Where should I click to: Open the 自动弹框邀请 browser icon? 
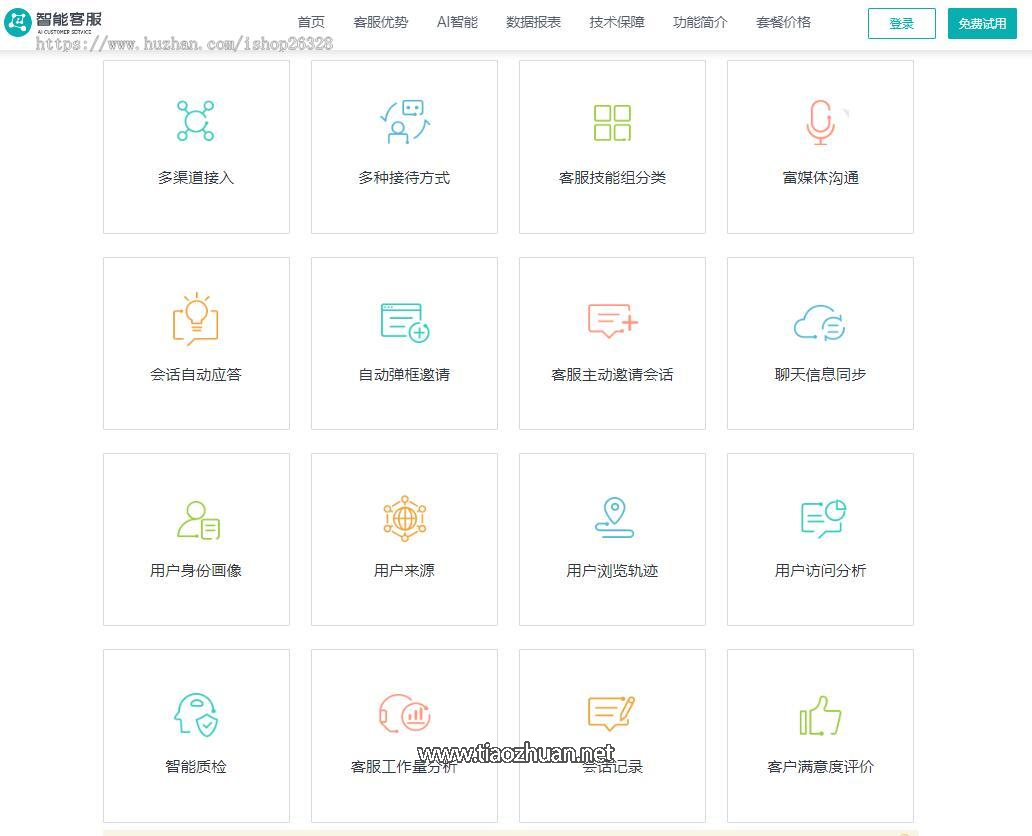pyautogui.click(x=404, y=317)
